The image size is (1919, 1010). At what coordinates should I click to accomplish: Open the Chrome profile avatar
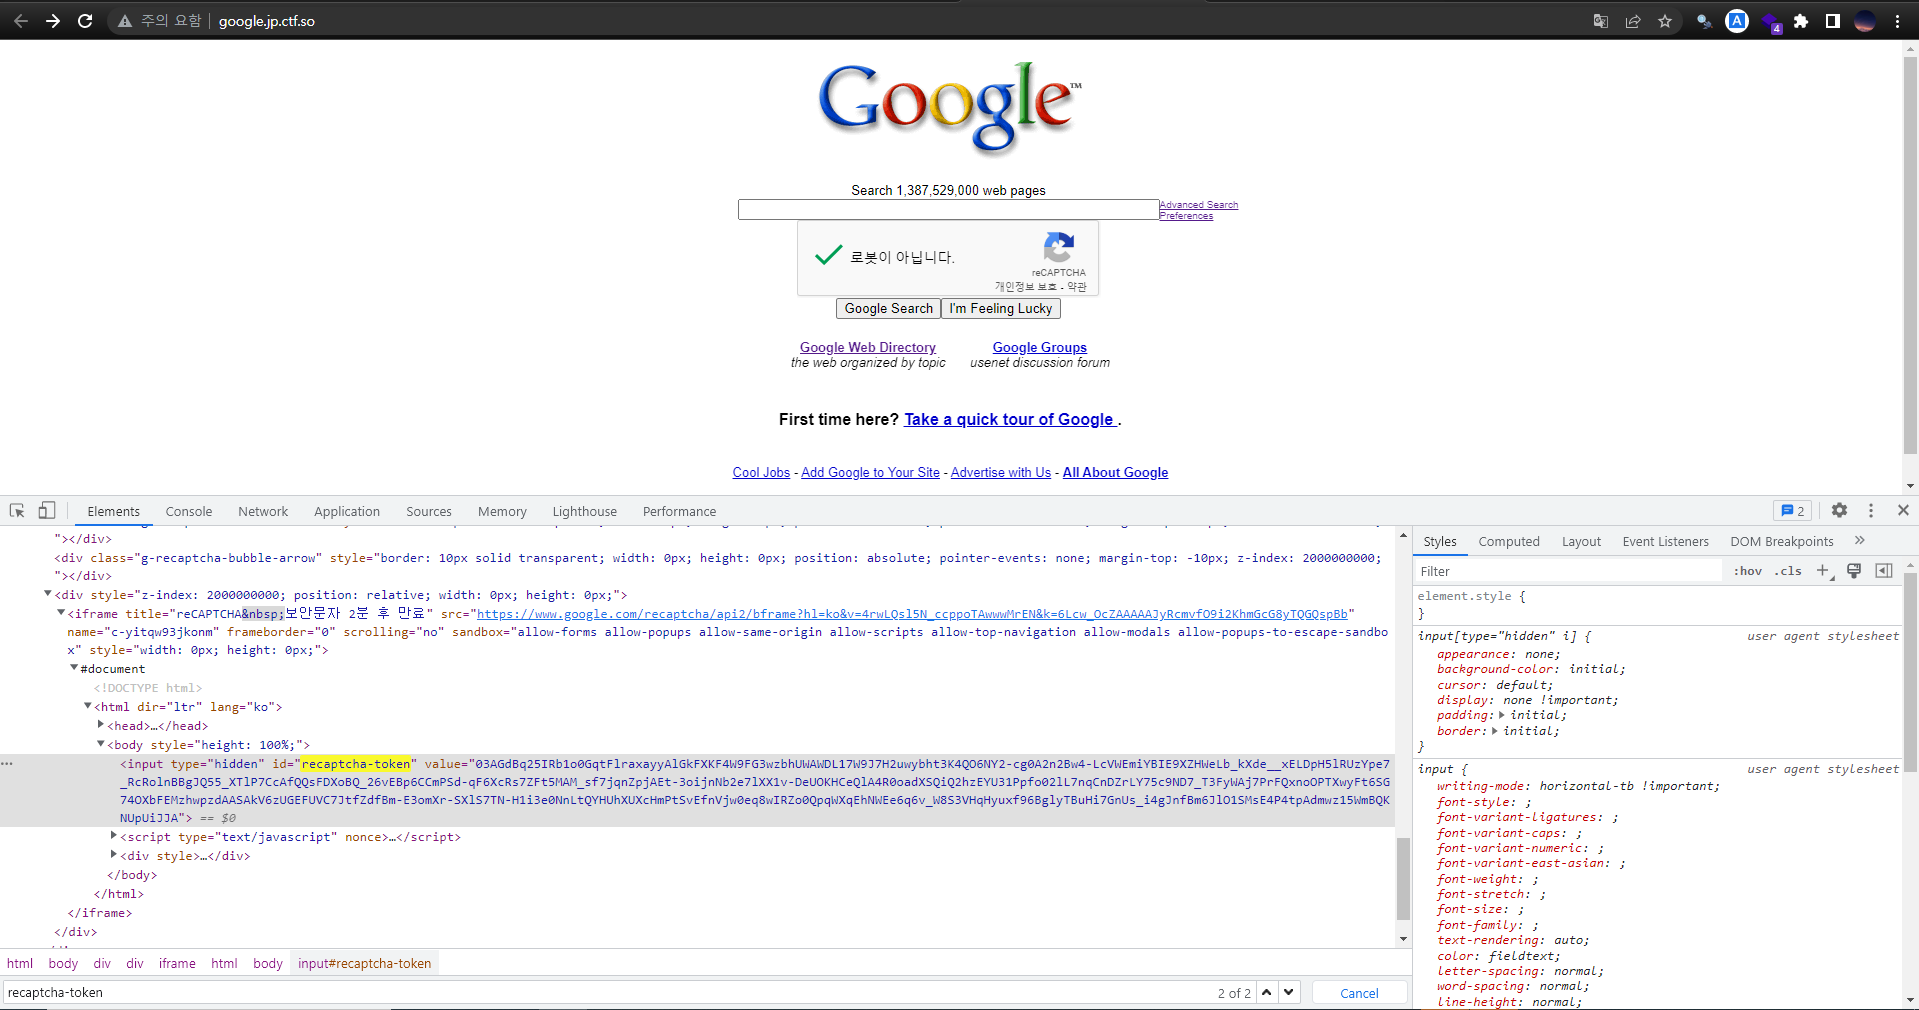[1865, 21]
